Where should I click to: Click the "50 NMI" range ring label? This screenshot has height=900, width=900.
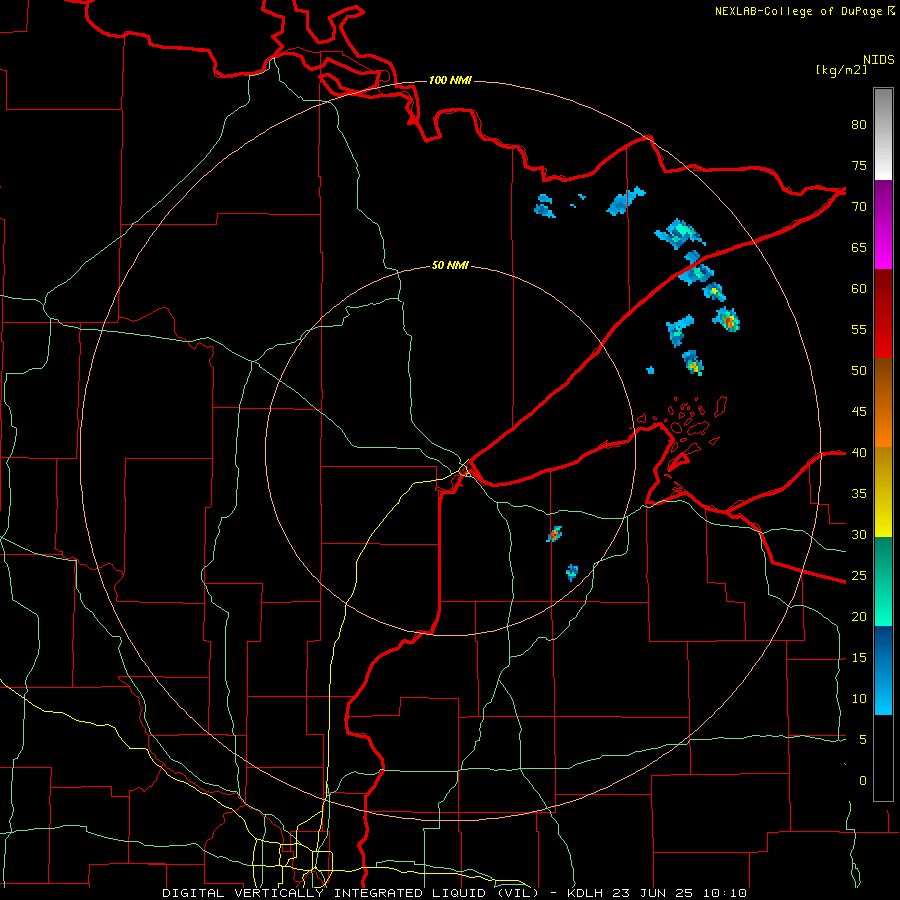pyautogui.click(x=450, y=265)
